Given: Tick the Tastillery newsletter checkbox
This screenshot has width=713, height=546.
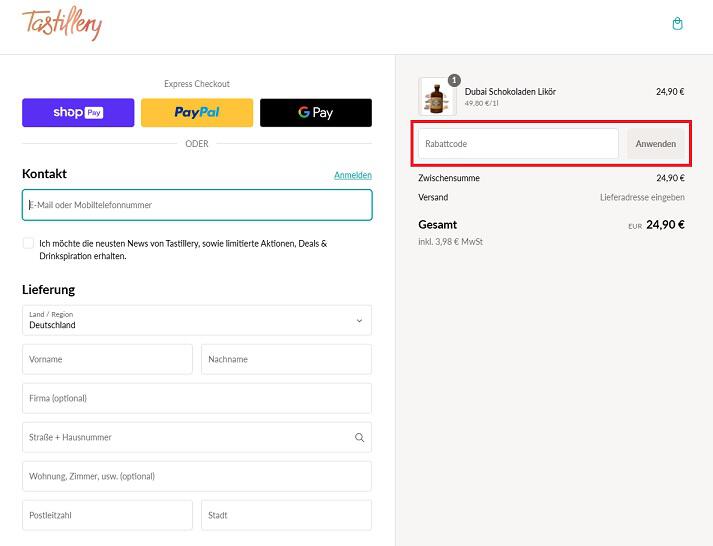Looking at the screenshot, I should click(x=28, y=243).
